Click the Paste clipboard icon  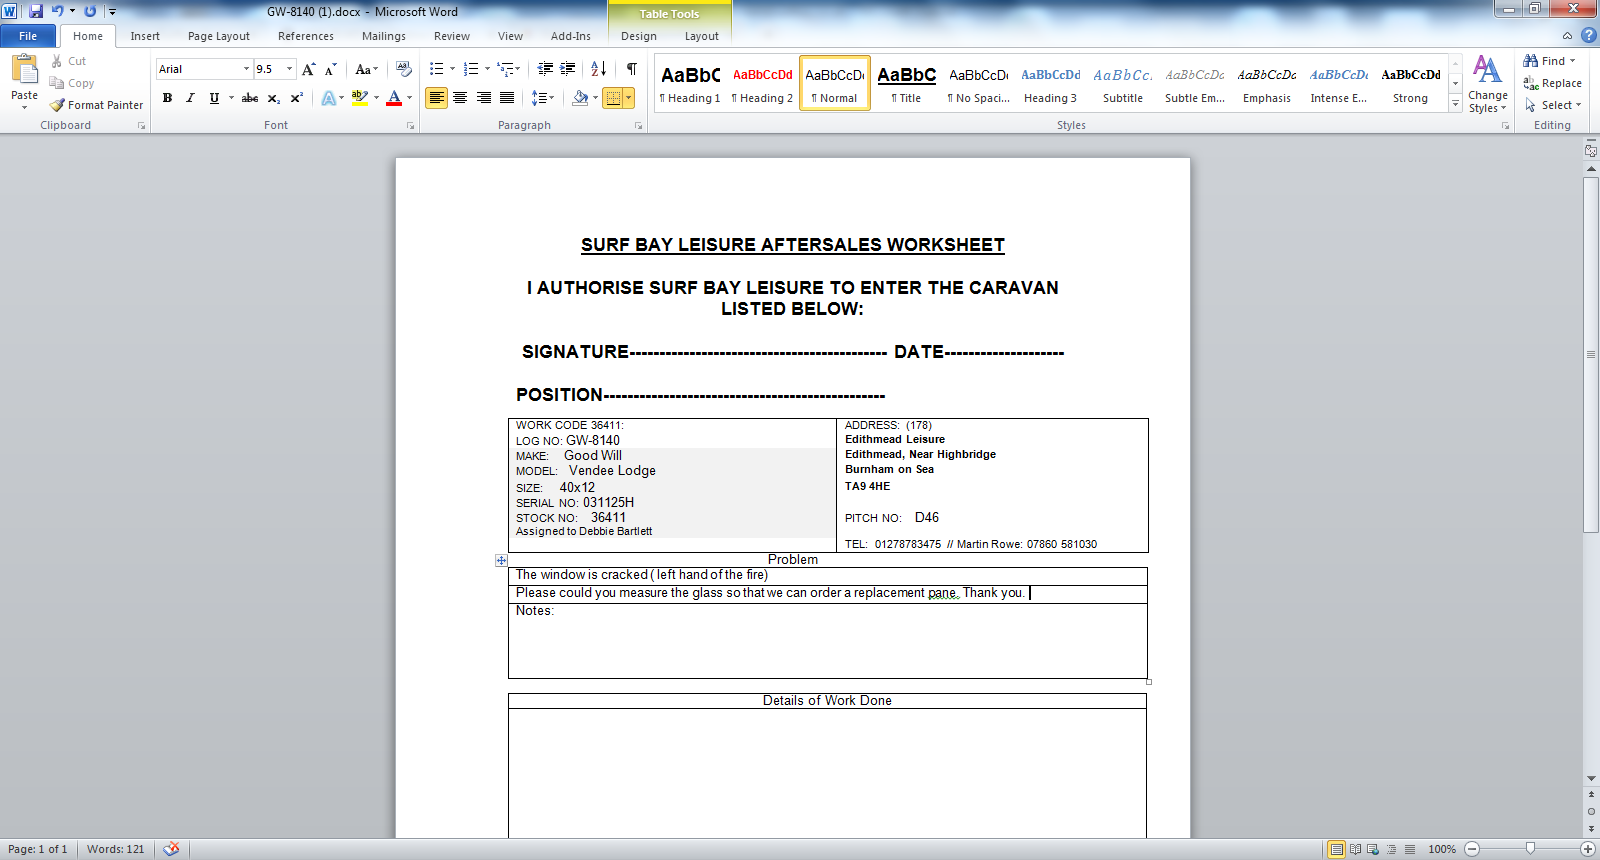click(24, 69)
